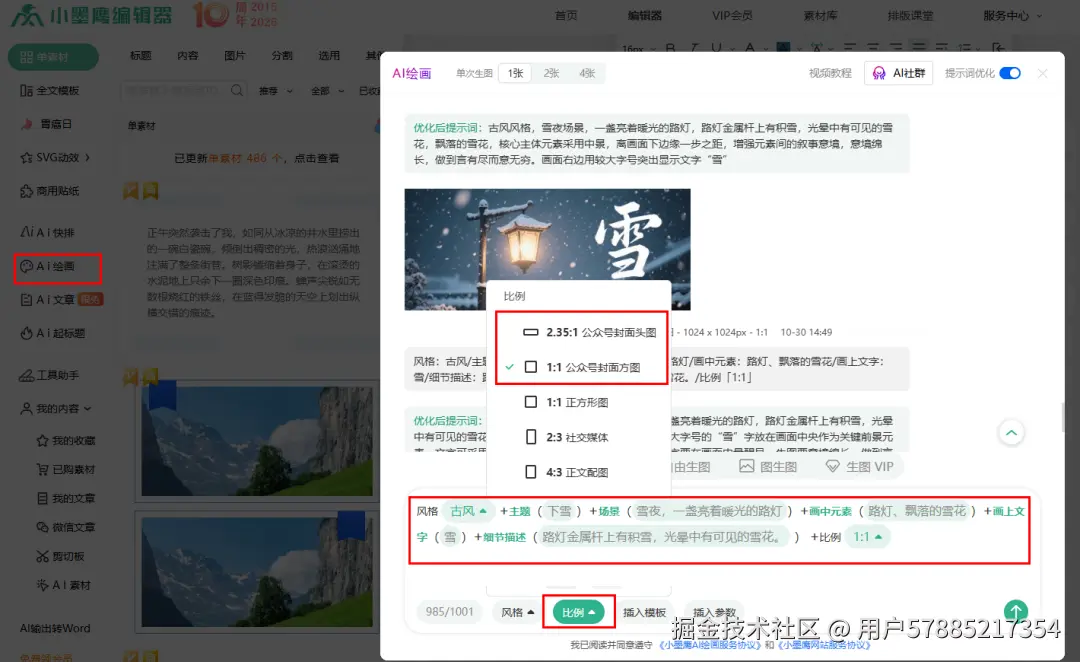The image size is (1080, 662).
Task: Collapse the 我的内容 section
Action: click(x=56, y=408)
